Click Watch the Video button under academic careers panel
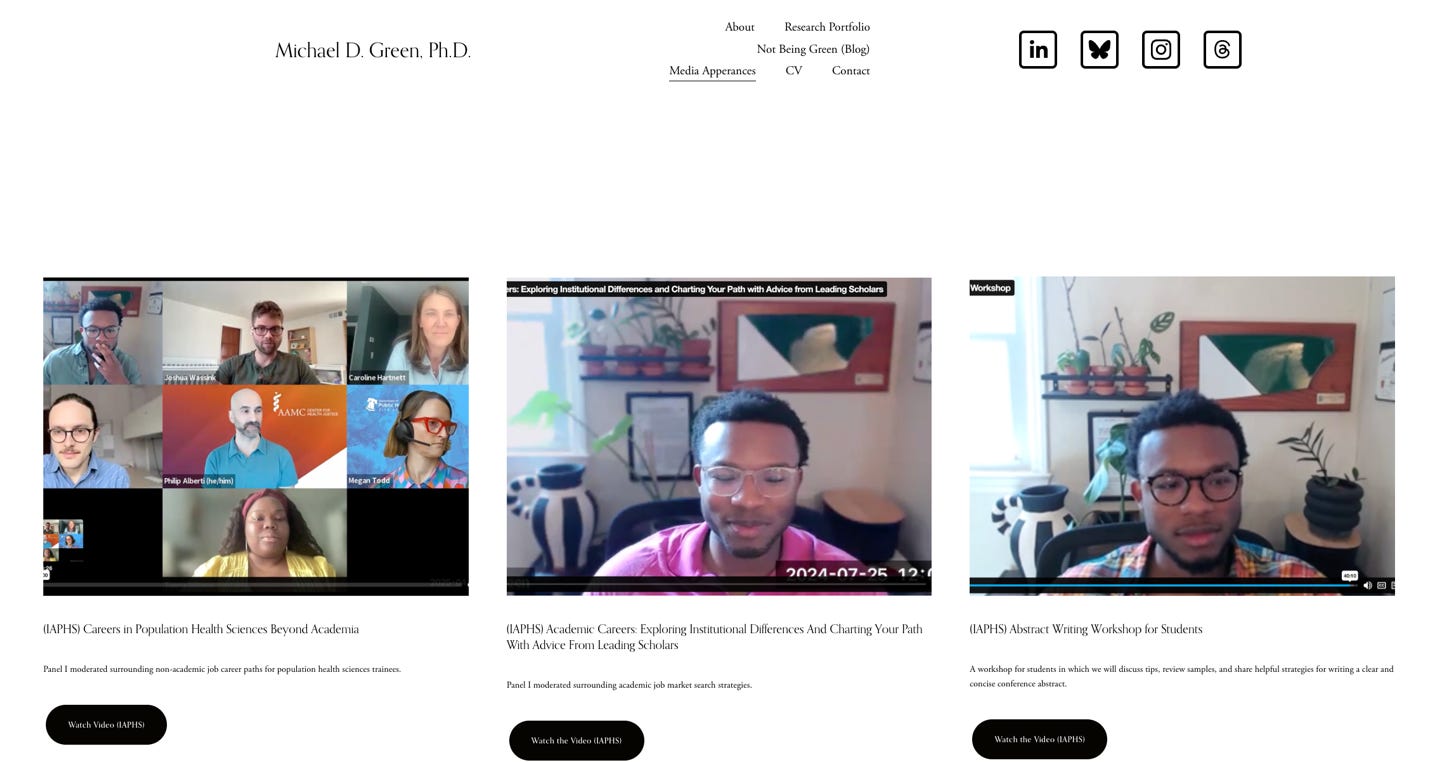The image size is (1432, 762). tap(576, 740)
